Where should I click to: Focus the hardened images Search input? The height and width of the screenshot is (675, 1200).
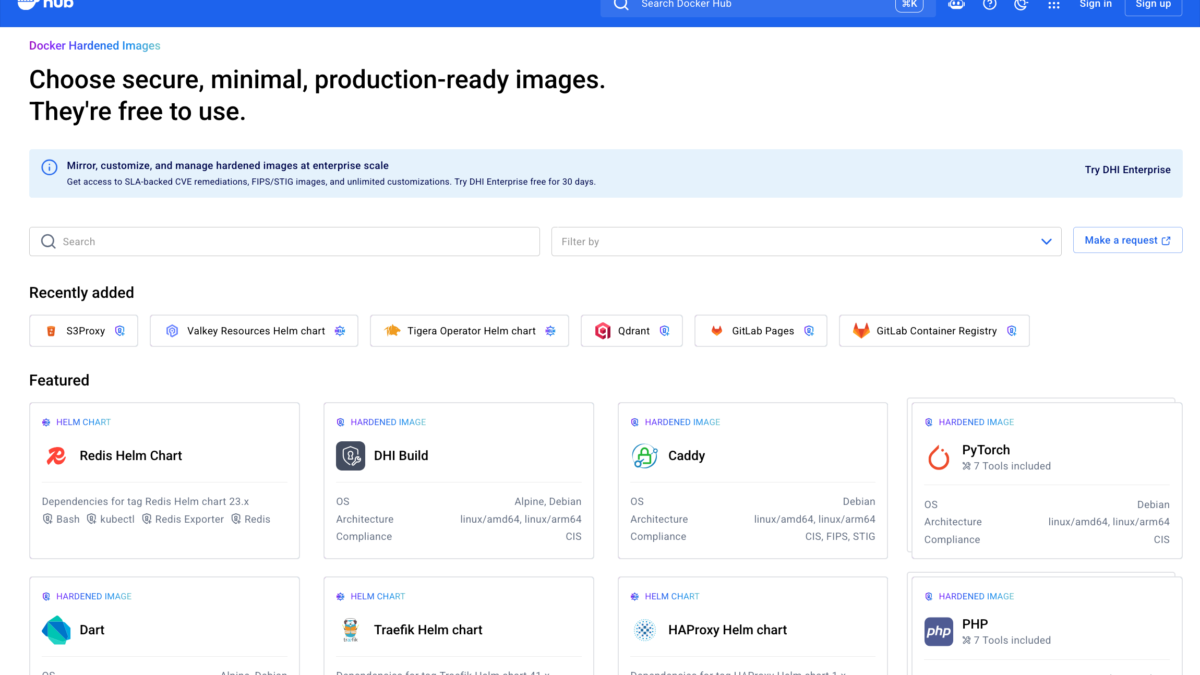point(284,241)
